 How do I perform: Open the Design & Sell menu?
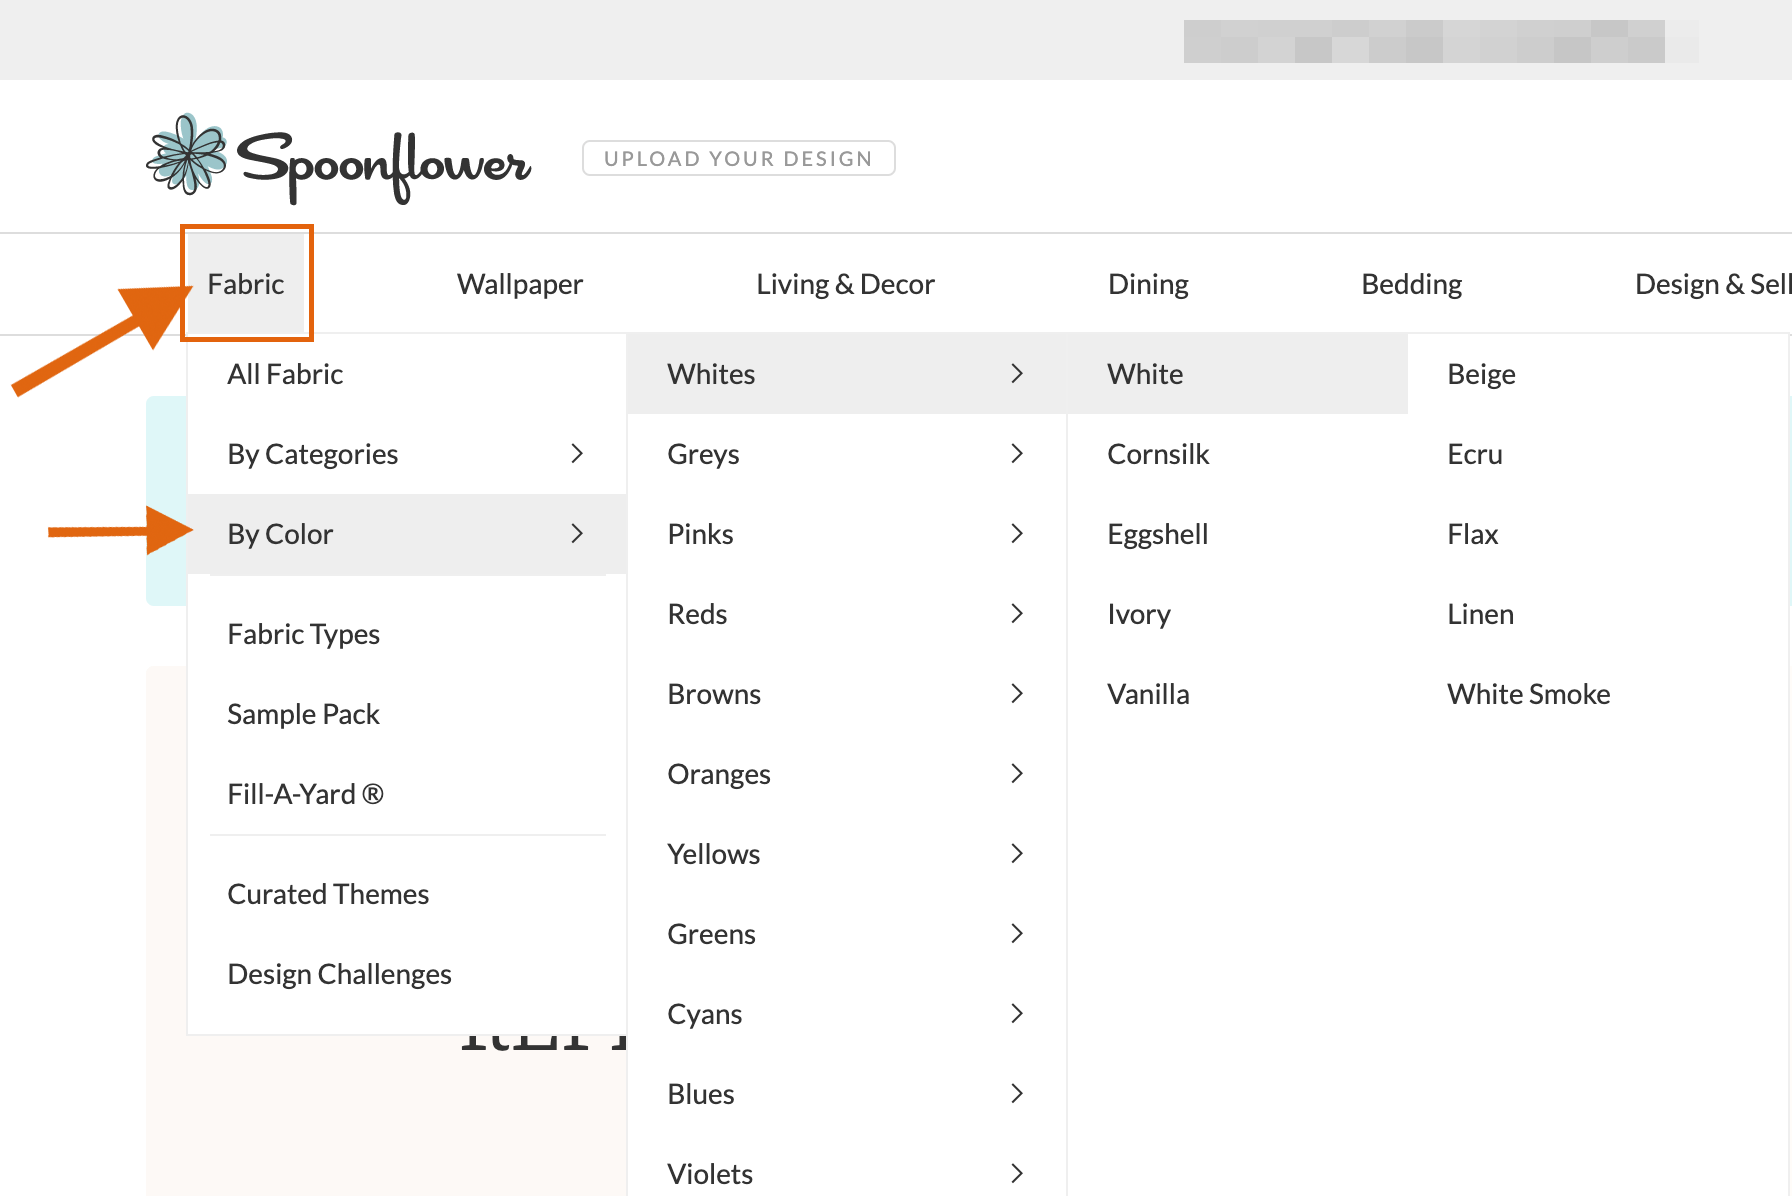(x=1712, y=284)
